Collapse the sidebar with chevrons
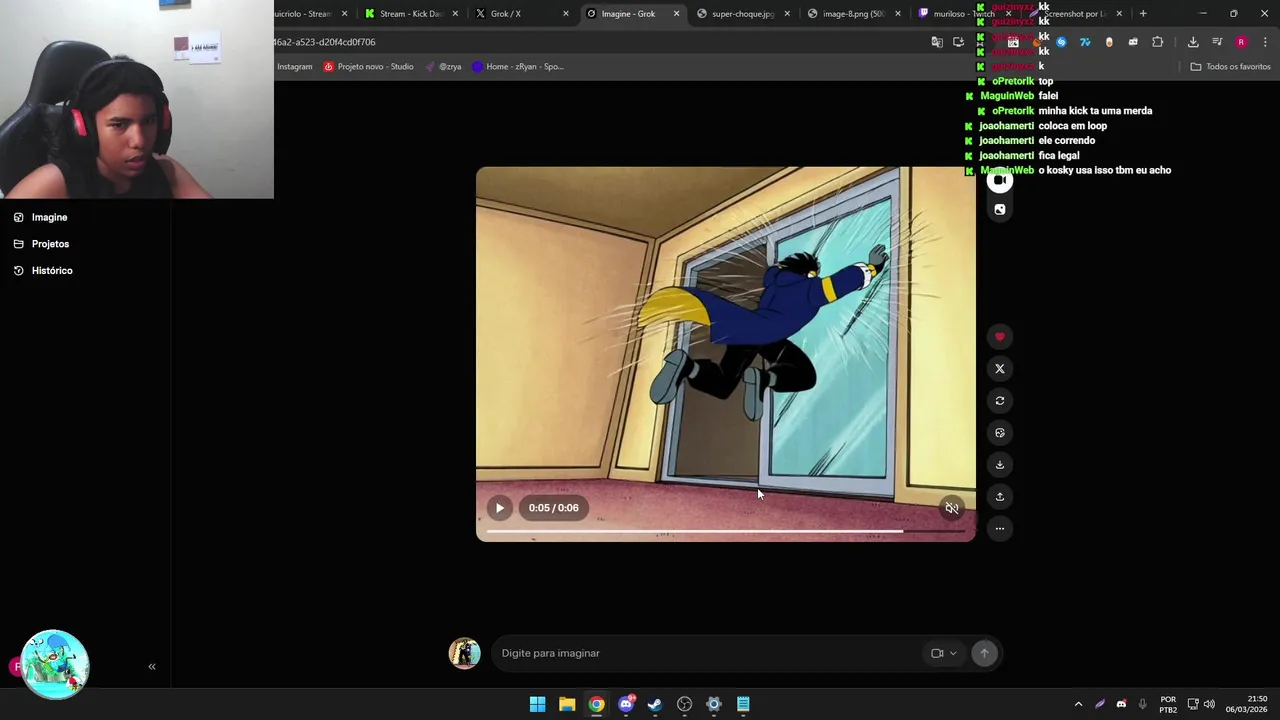Image resolution: width=1280 pixels, height=720 pixels. (152, 666)
